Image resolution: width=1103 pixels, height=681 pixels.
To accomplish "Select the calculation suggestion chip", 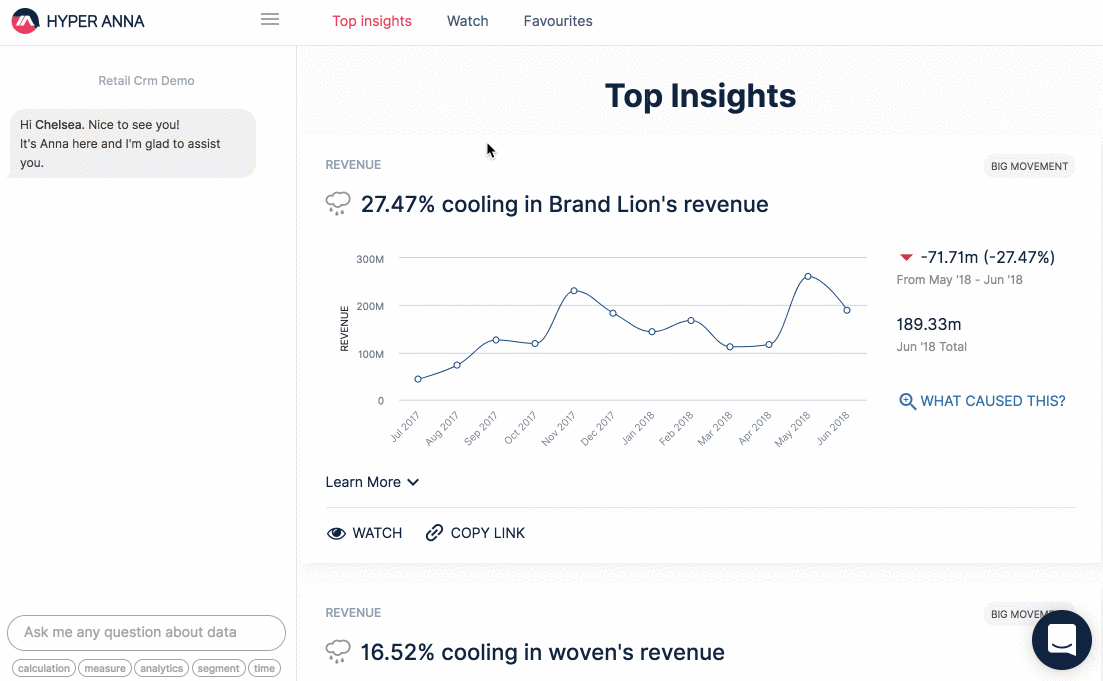I will click(x=44, y=668).
